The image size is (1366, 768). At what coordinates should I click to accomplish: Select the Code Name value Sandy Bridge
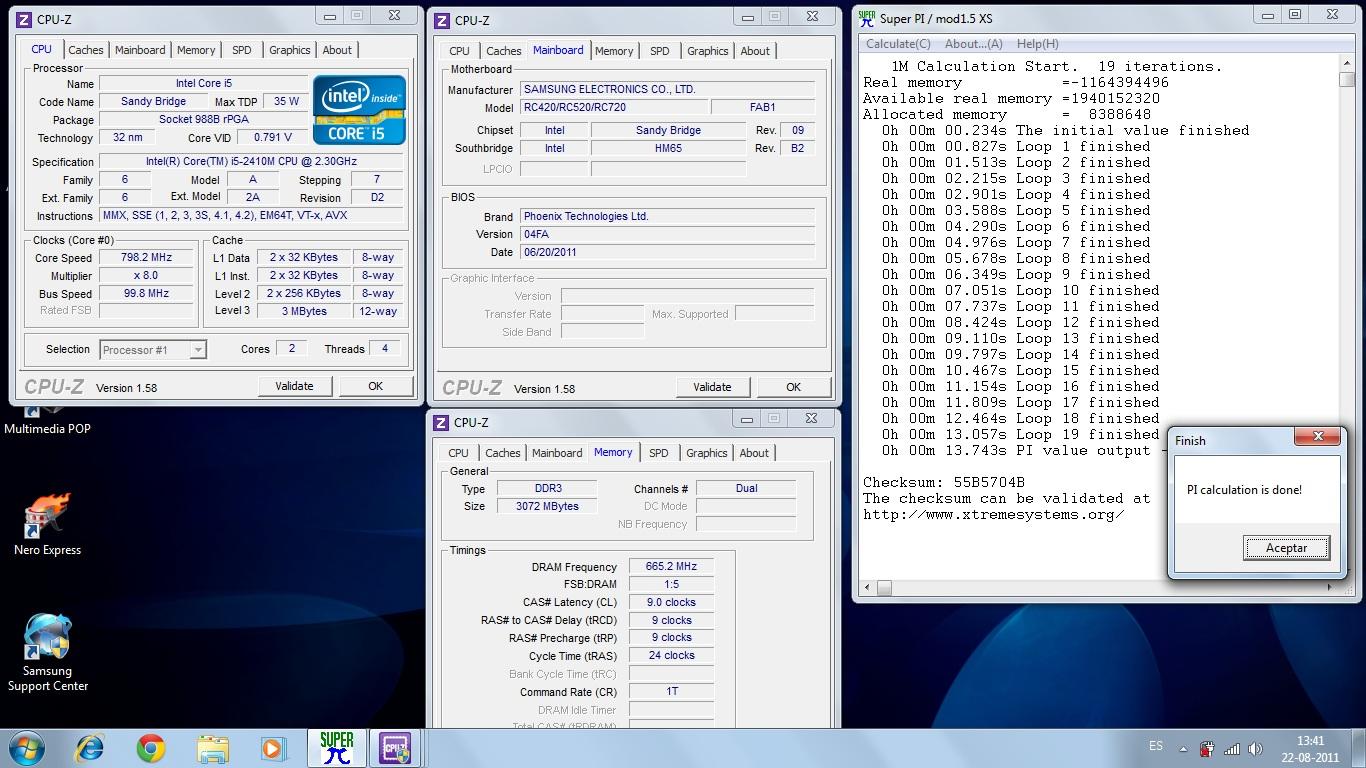153,101
